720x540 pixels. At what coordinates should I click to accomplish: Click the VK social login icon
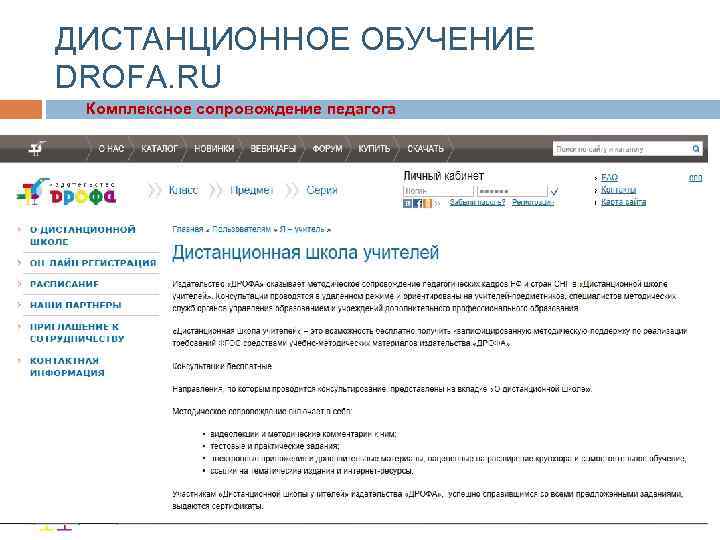407,203
